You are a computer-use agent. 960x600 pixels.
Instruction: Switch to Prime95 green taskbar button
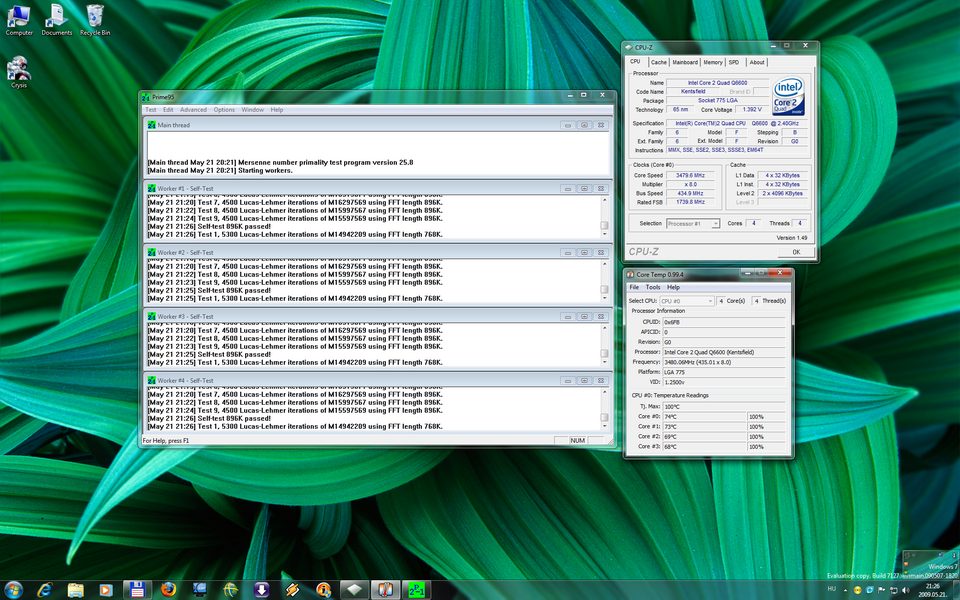point(417,590)
